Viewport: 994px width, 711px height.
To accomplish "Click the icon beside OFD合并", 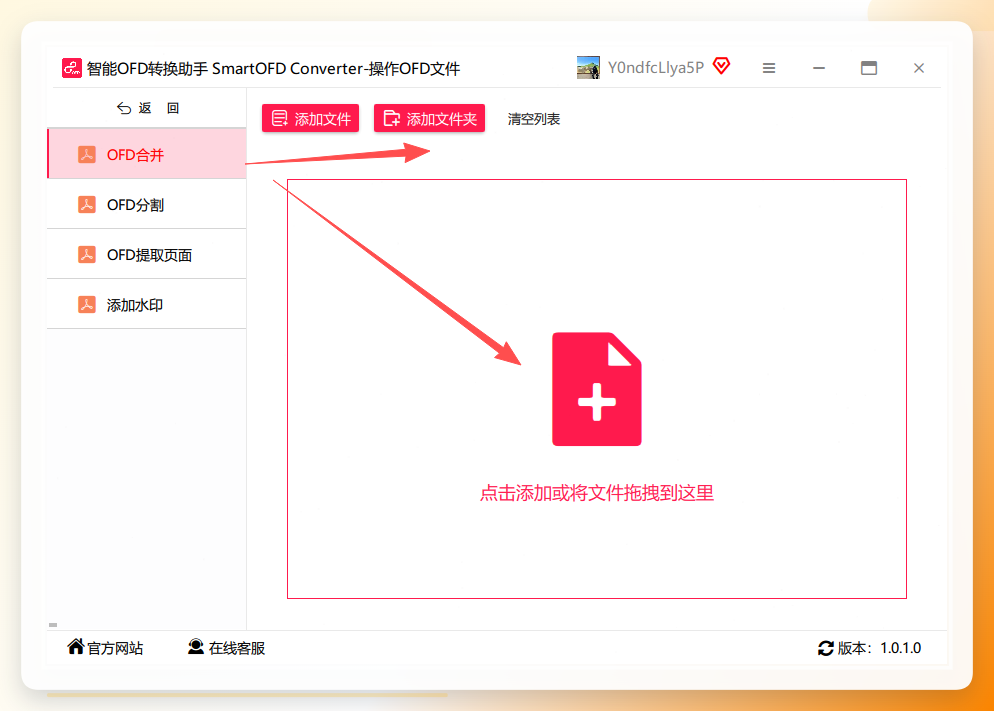I will pos(87,154).
